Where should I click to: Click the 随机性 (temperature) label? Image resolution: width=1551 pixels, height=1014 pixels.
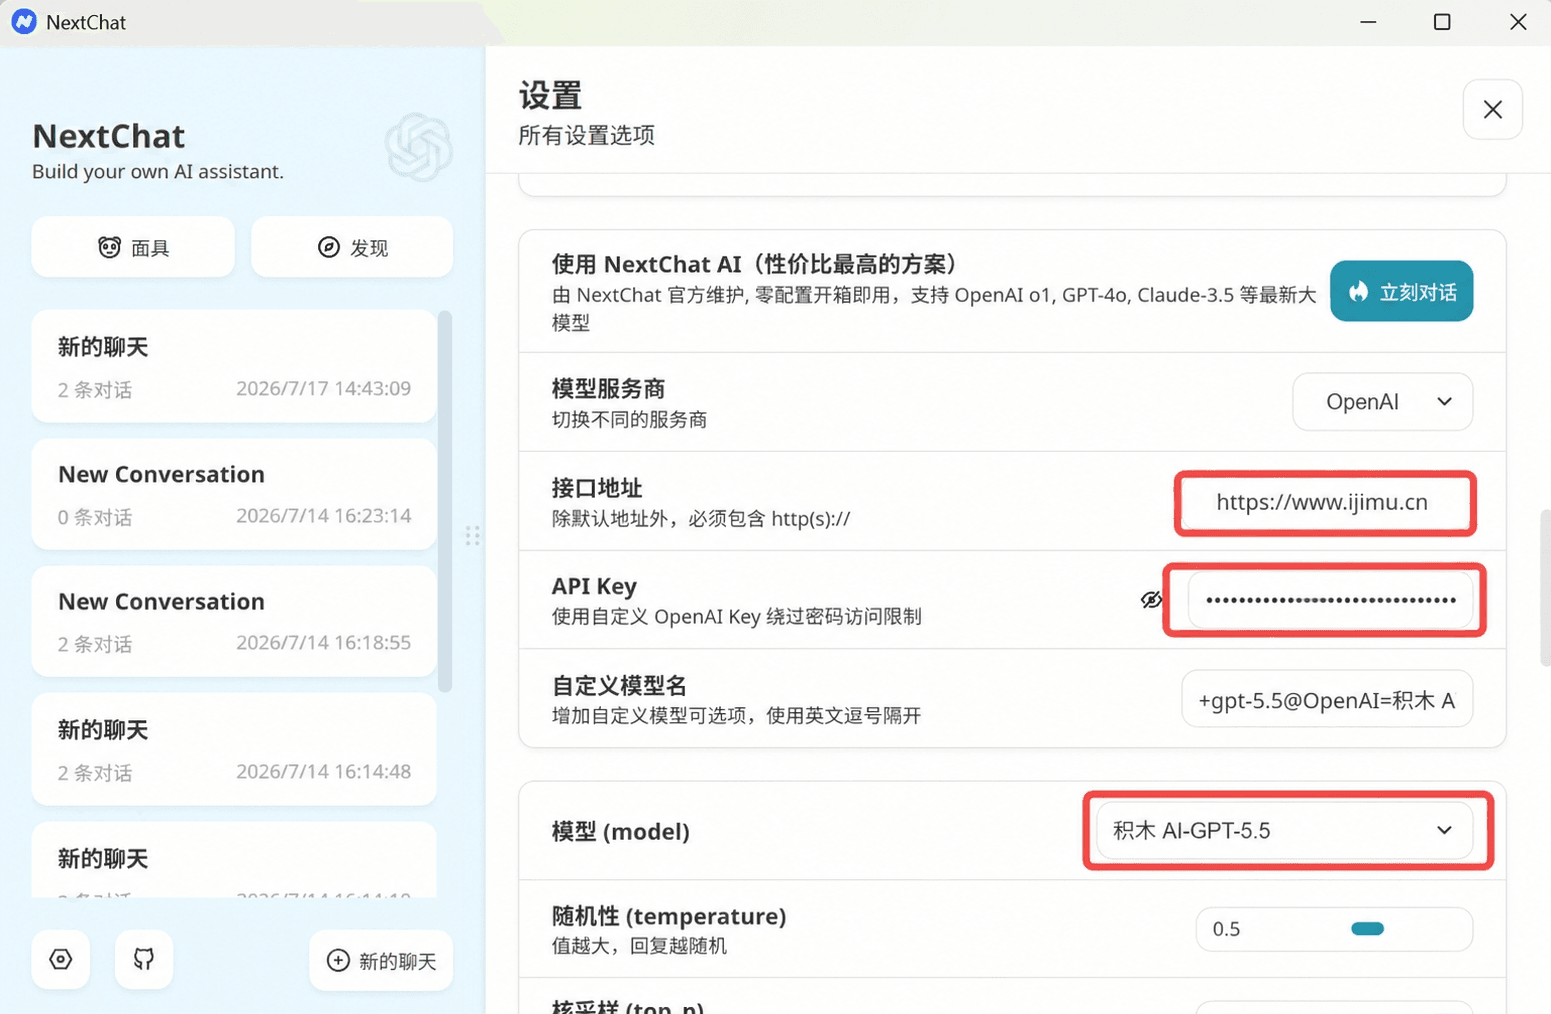[669, 916]
